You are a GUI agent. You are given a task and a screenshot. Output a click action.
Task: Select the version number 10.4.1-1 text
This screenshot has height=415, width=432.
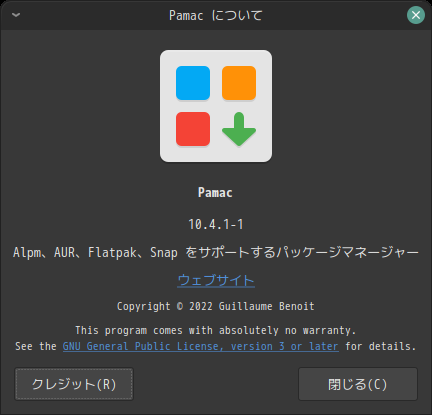click(x=216, y=224)
